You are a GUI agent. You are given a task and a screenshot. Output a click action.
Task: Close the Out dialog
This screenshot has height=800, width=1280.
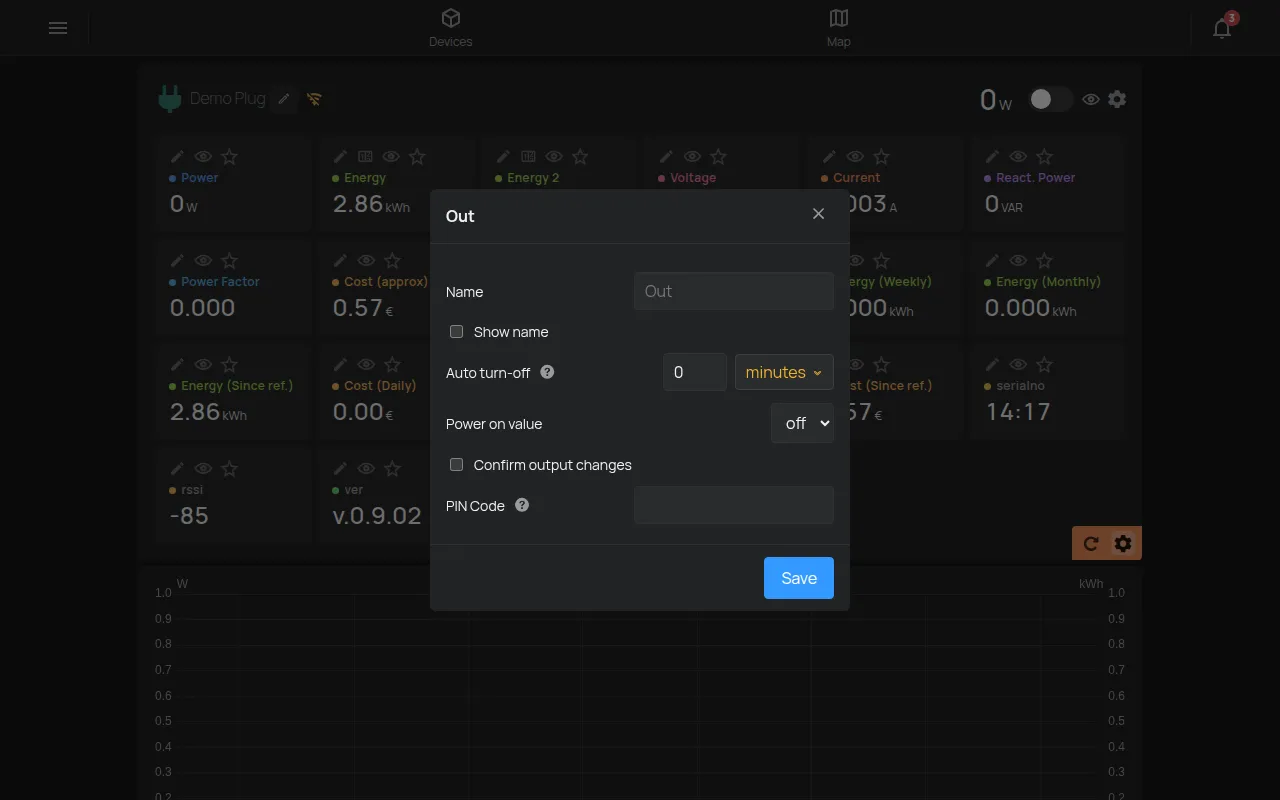[818, 214]
